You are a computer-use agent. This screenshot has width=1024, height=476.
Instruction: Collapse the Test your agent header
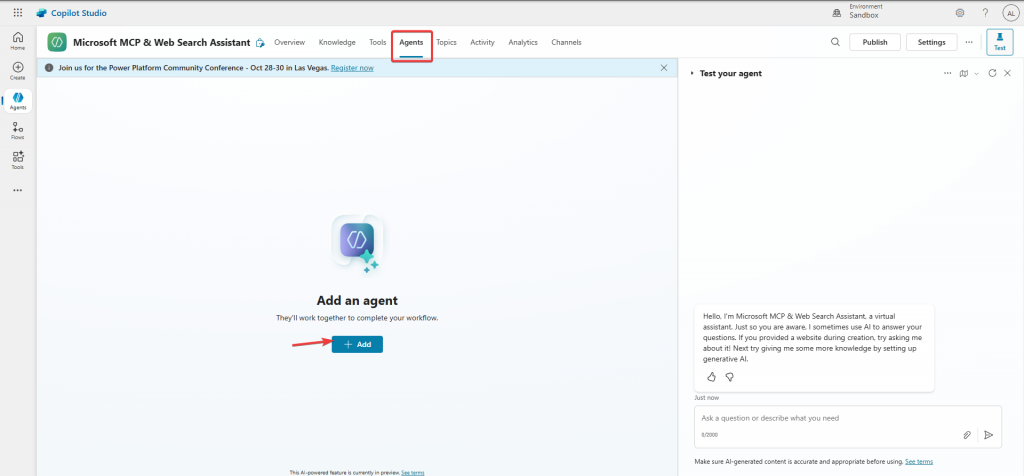[x=692, y=74]
